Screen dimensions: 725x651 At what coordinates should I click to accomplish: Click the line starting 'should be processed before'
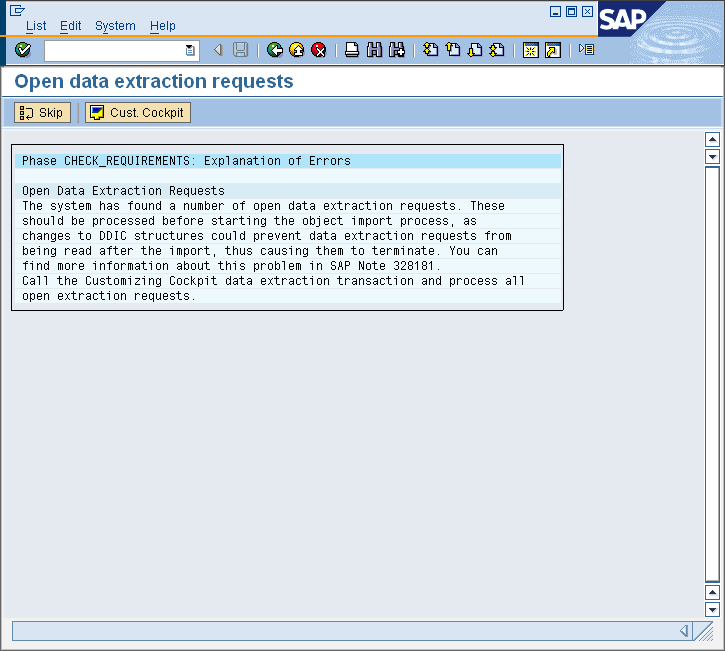click(288, 221)
